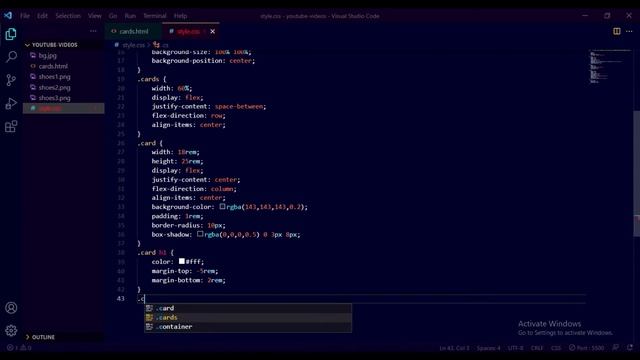This screenshot has height=360, width=640.
Task: Click line number 43 in gutter
Action: [120, 299]
